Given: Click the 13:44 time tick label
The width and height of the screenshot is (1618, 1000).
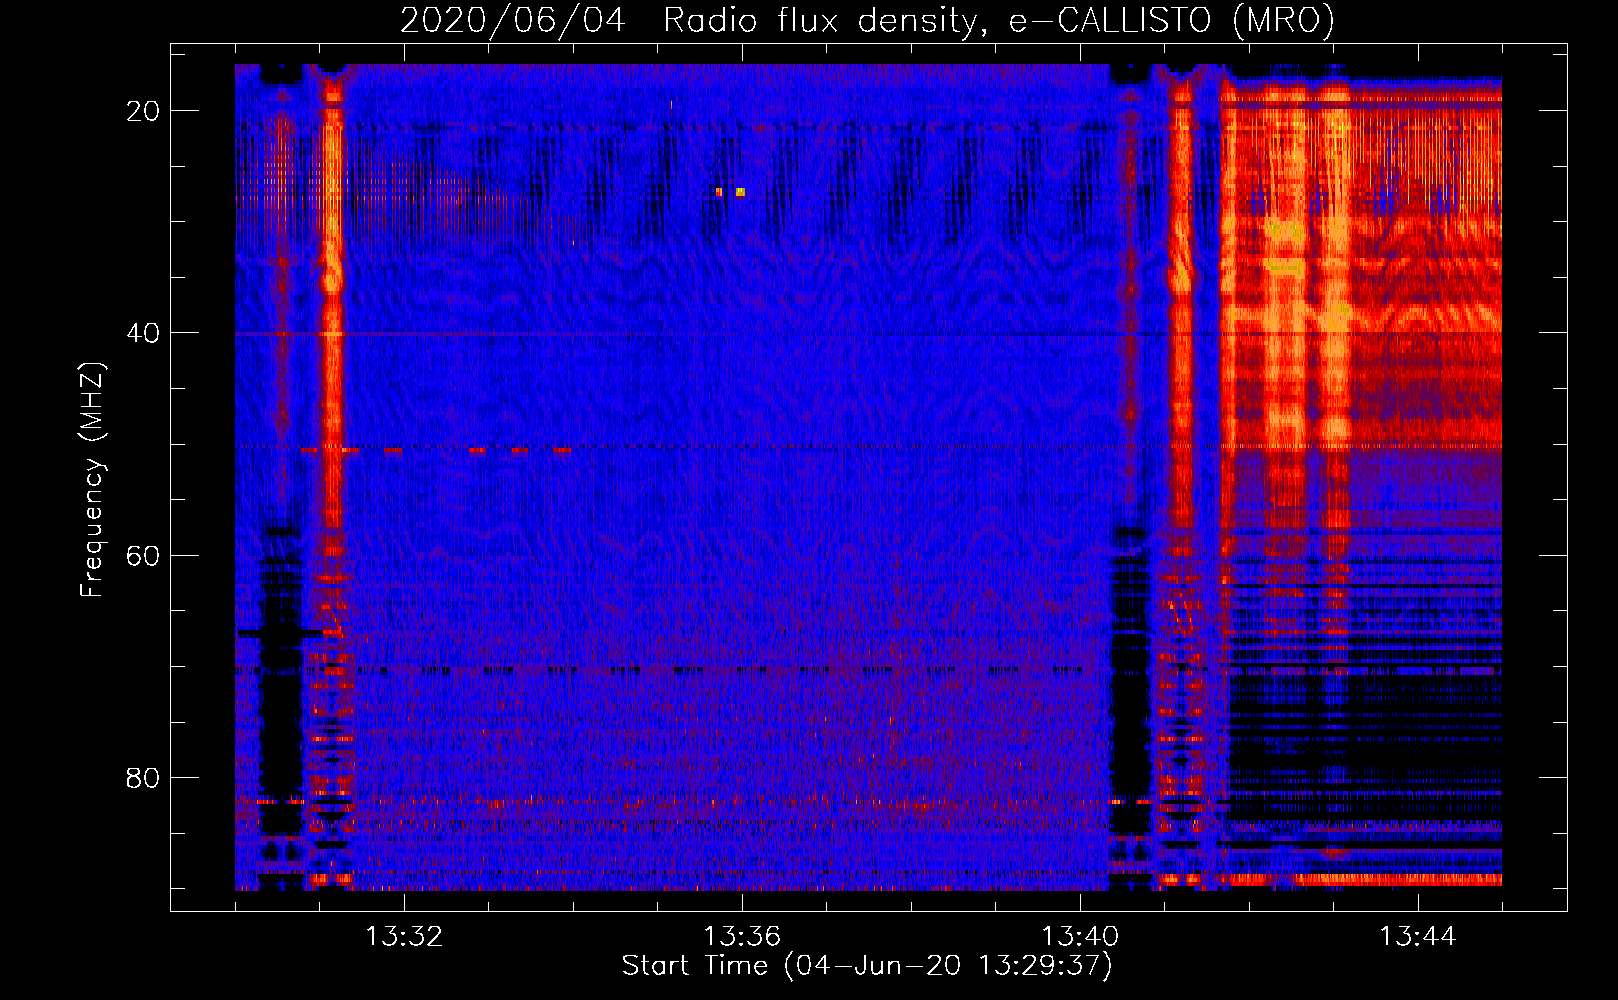Looking at the screenshot, I should [1418, 937].
